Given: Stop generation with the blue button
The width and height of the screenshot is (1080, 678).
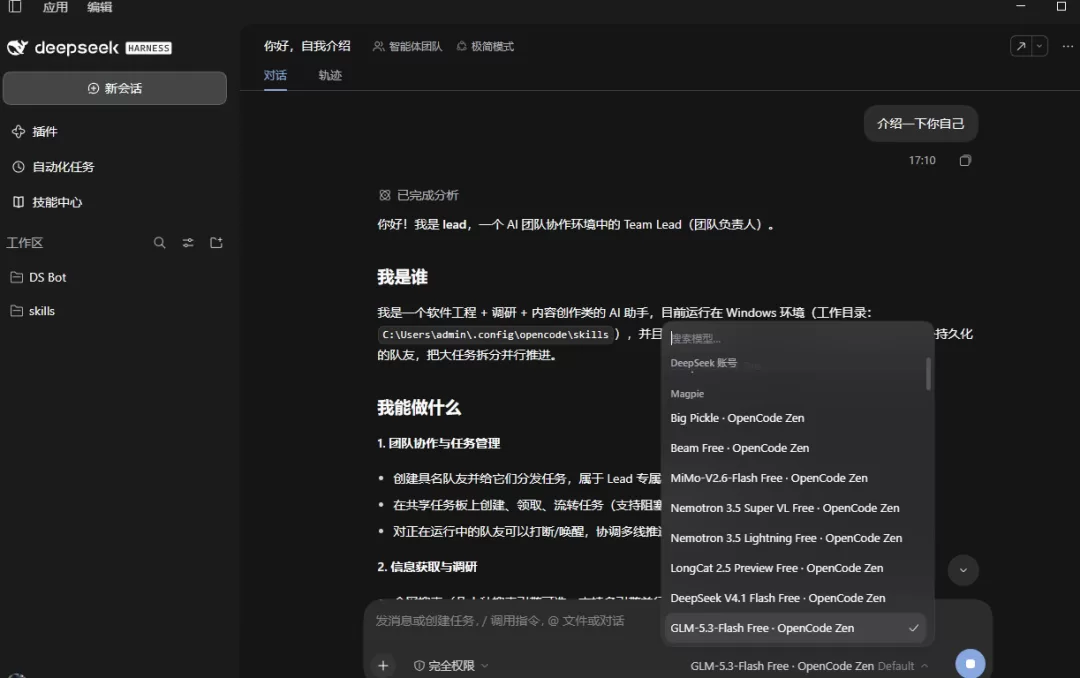Looking at the screenshot, I should [970, 664].
